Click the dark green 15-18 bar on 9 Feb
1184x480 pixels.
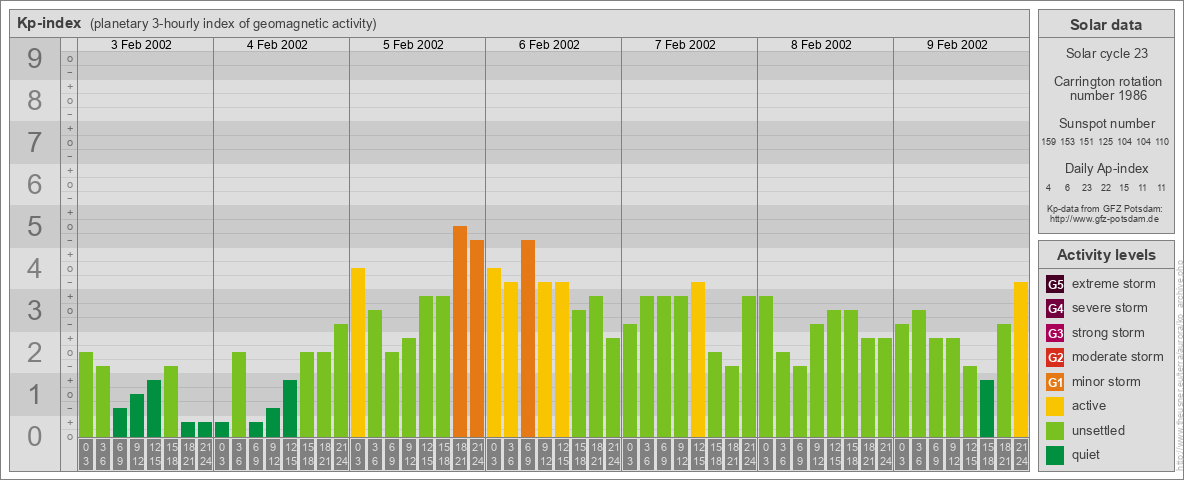(987, 408)
